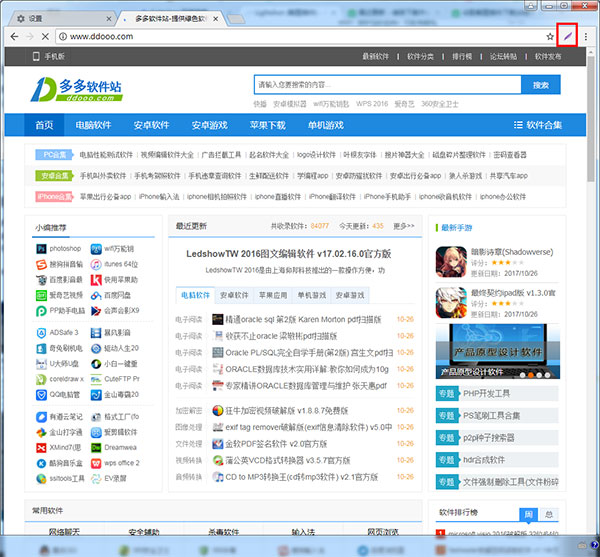Click the 手机版 phone icon in the top bar
This screenshot has height=557, width=600.
pos(36,57)
